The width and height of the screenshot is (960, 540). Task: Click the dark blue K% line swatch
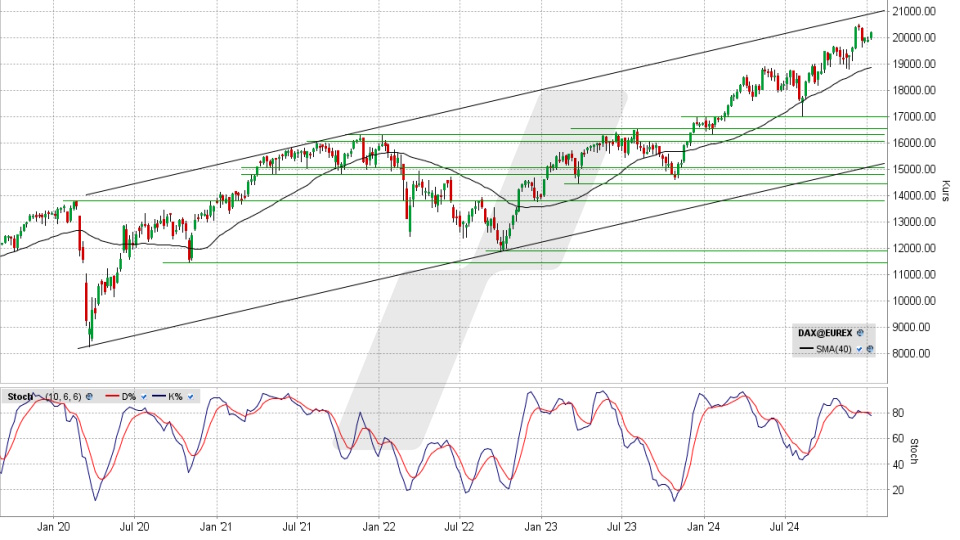(x=159, y=397)
